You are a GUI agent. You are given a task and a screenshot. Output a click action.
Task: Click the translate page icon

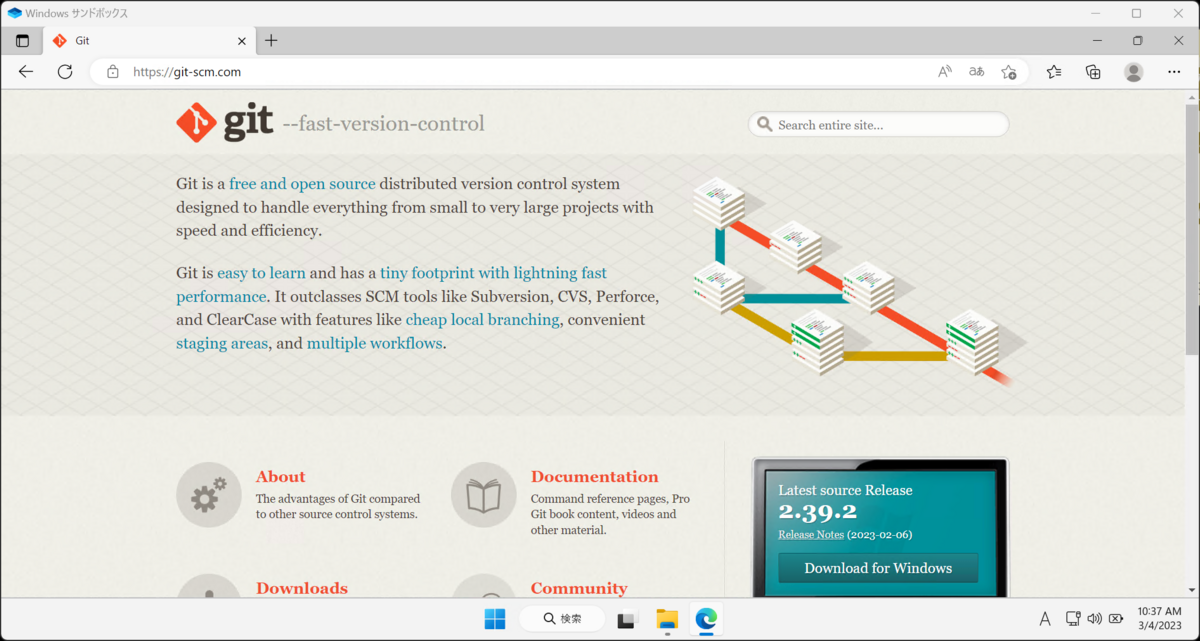click(977, 72)
